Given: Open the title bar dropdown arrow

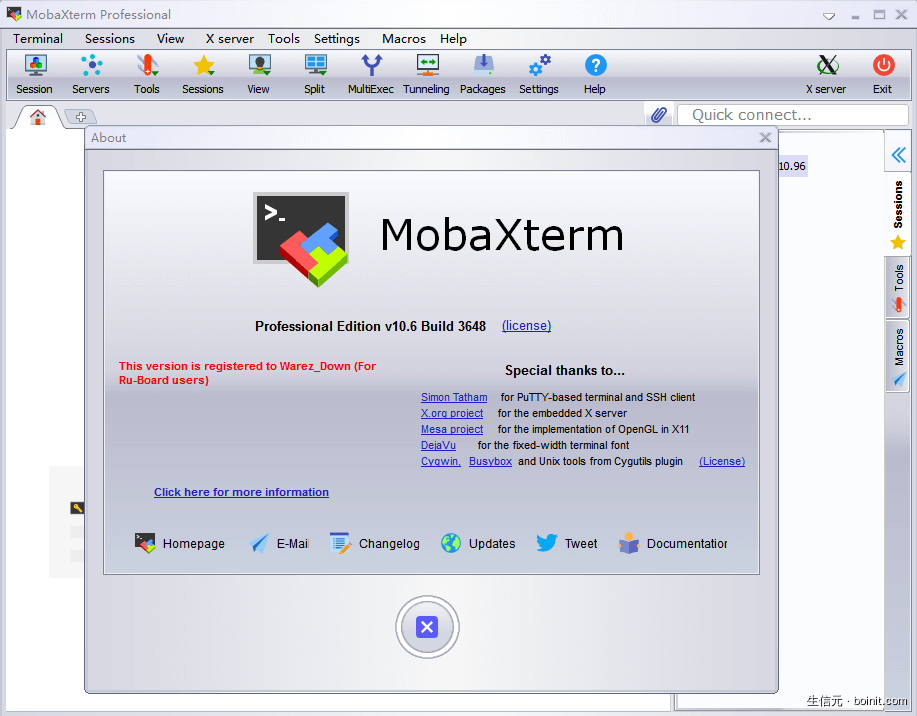Looking at the screenshot, I should 829,16.
